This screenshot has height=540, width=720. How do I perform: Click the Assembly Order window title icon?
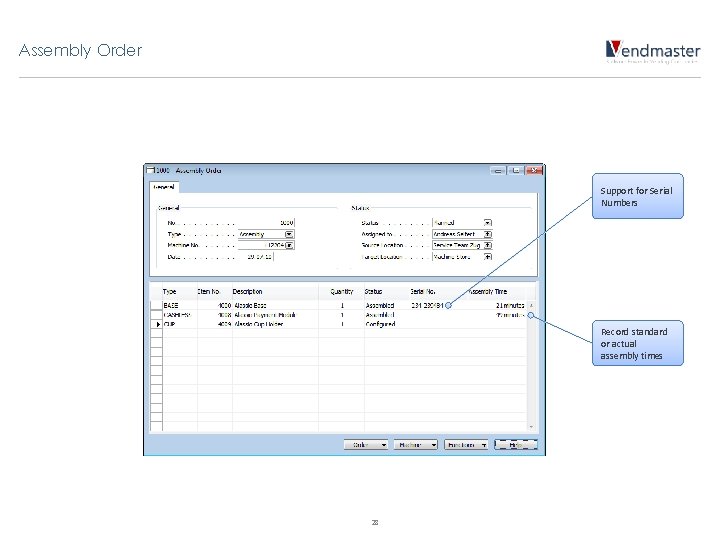pyautogui.click(x=150, y=170)
